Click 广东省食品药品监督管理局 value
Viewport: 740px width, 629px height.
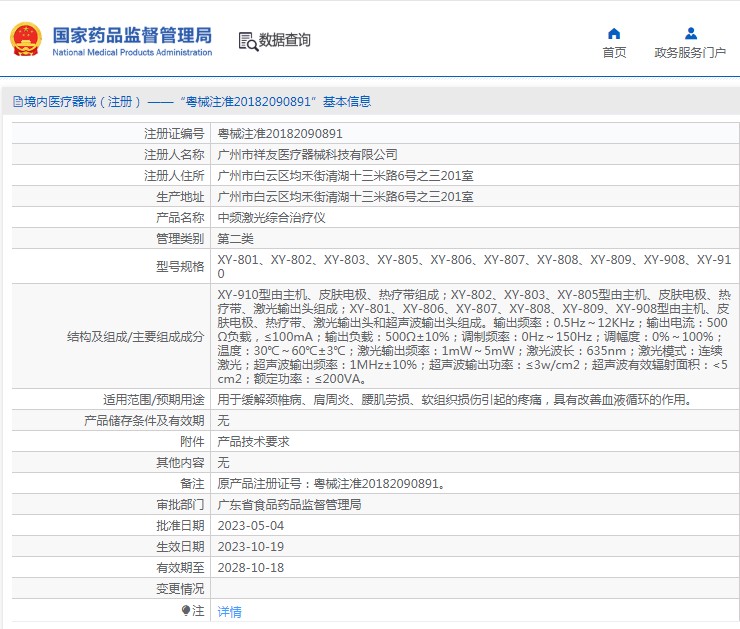[289, 504]
